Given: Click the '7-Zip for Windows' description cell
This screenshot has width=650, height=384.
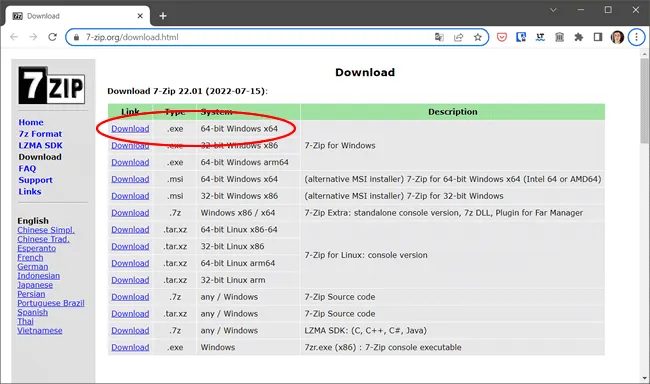Looking at the screenshot, I should [x=453, y=146].
